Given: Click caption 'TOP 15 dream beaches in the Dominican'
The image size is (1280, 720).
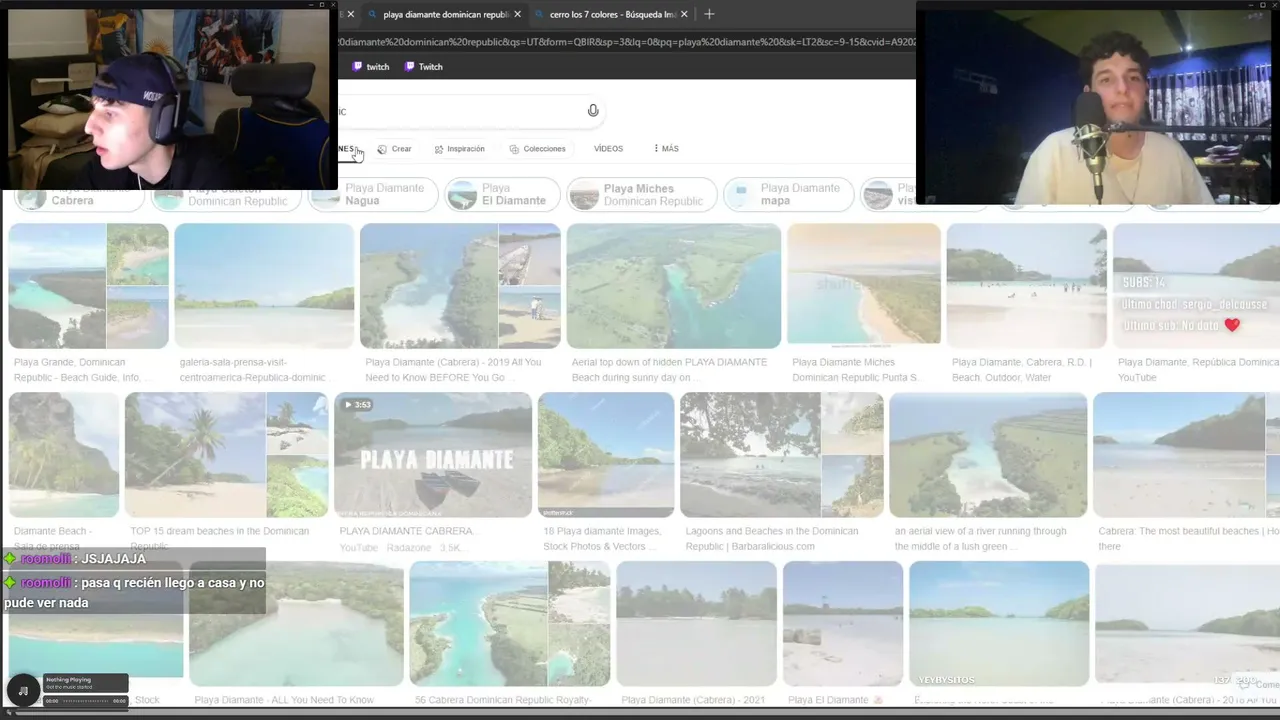Looking at the screenshot, I should coord(220,539).
